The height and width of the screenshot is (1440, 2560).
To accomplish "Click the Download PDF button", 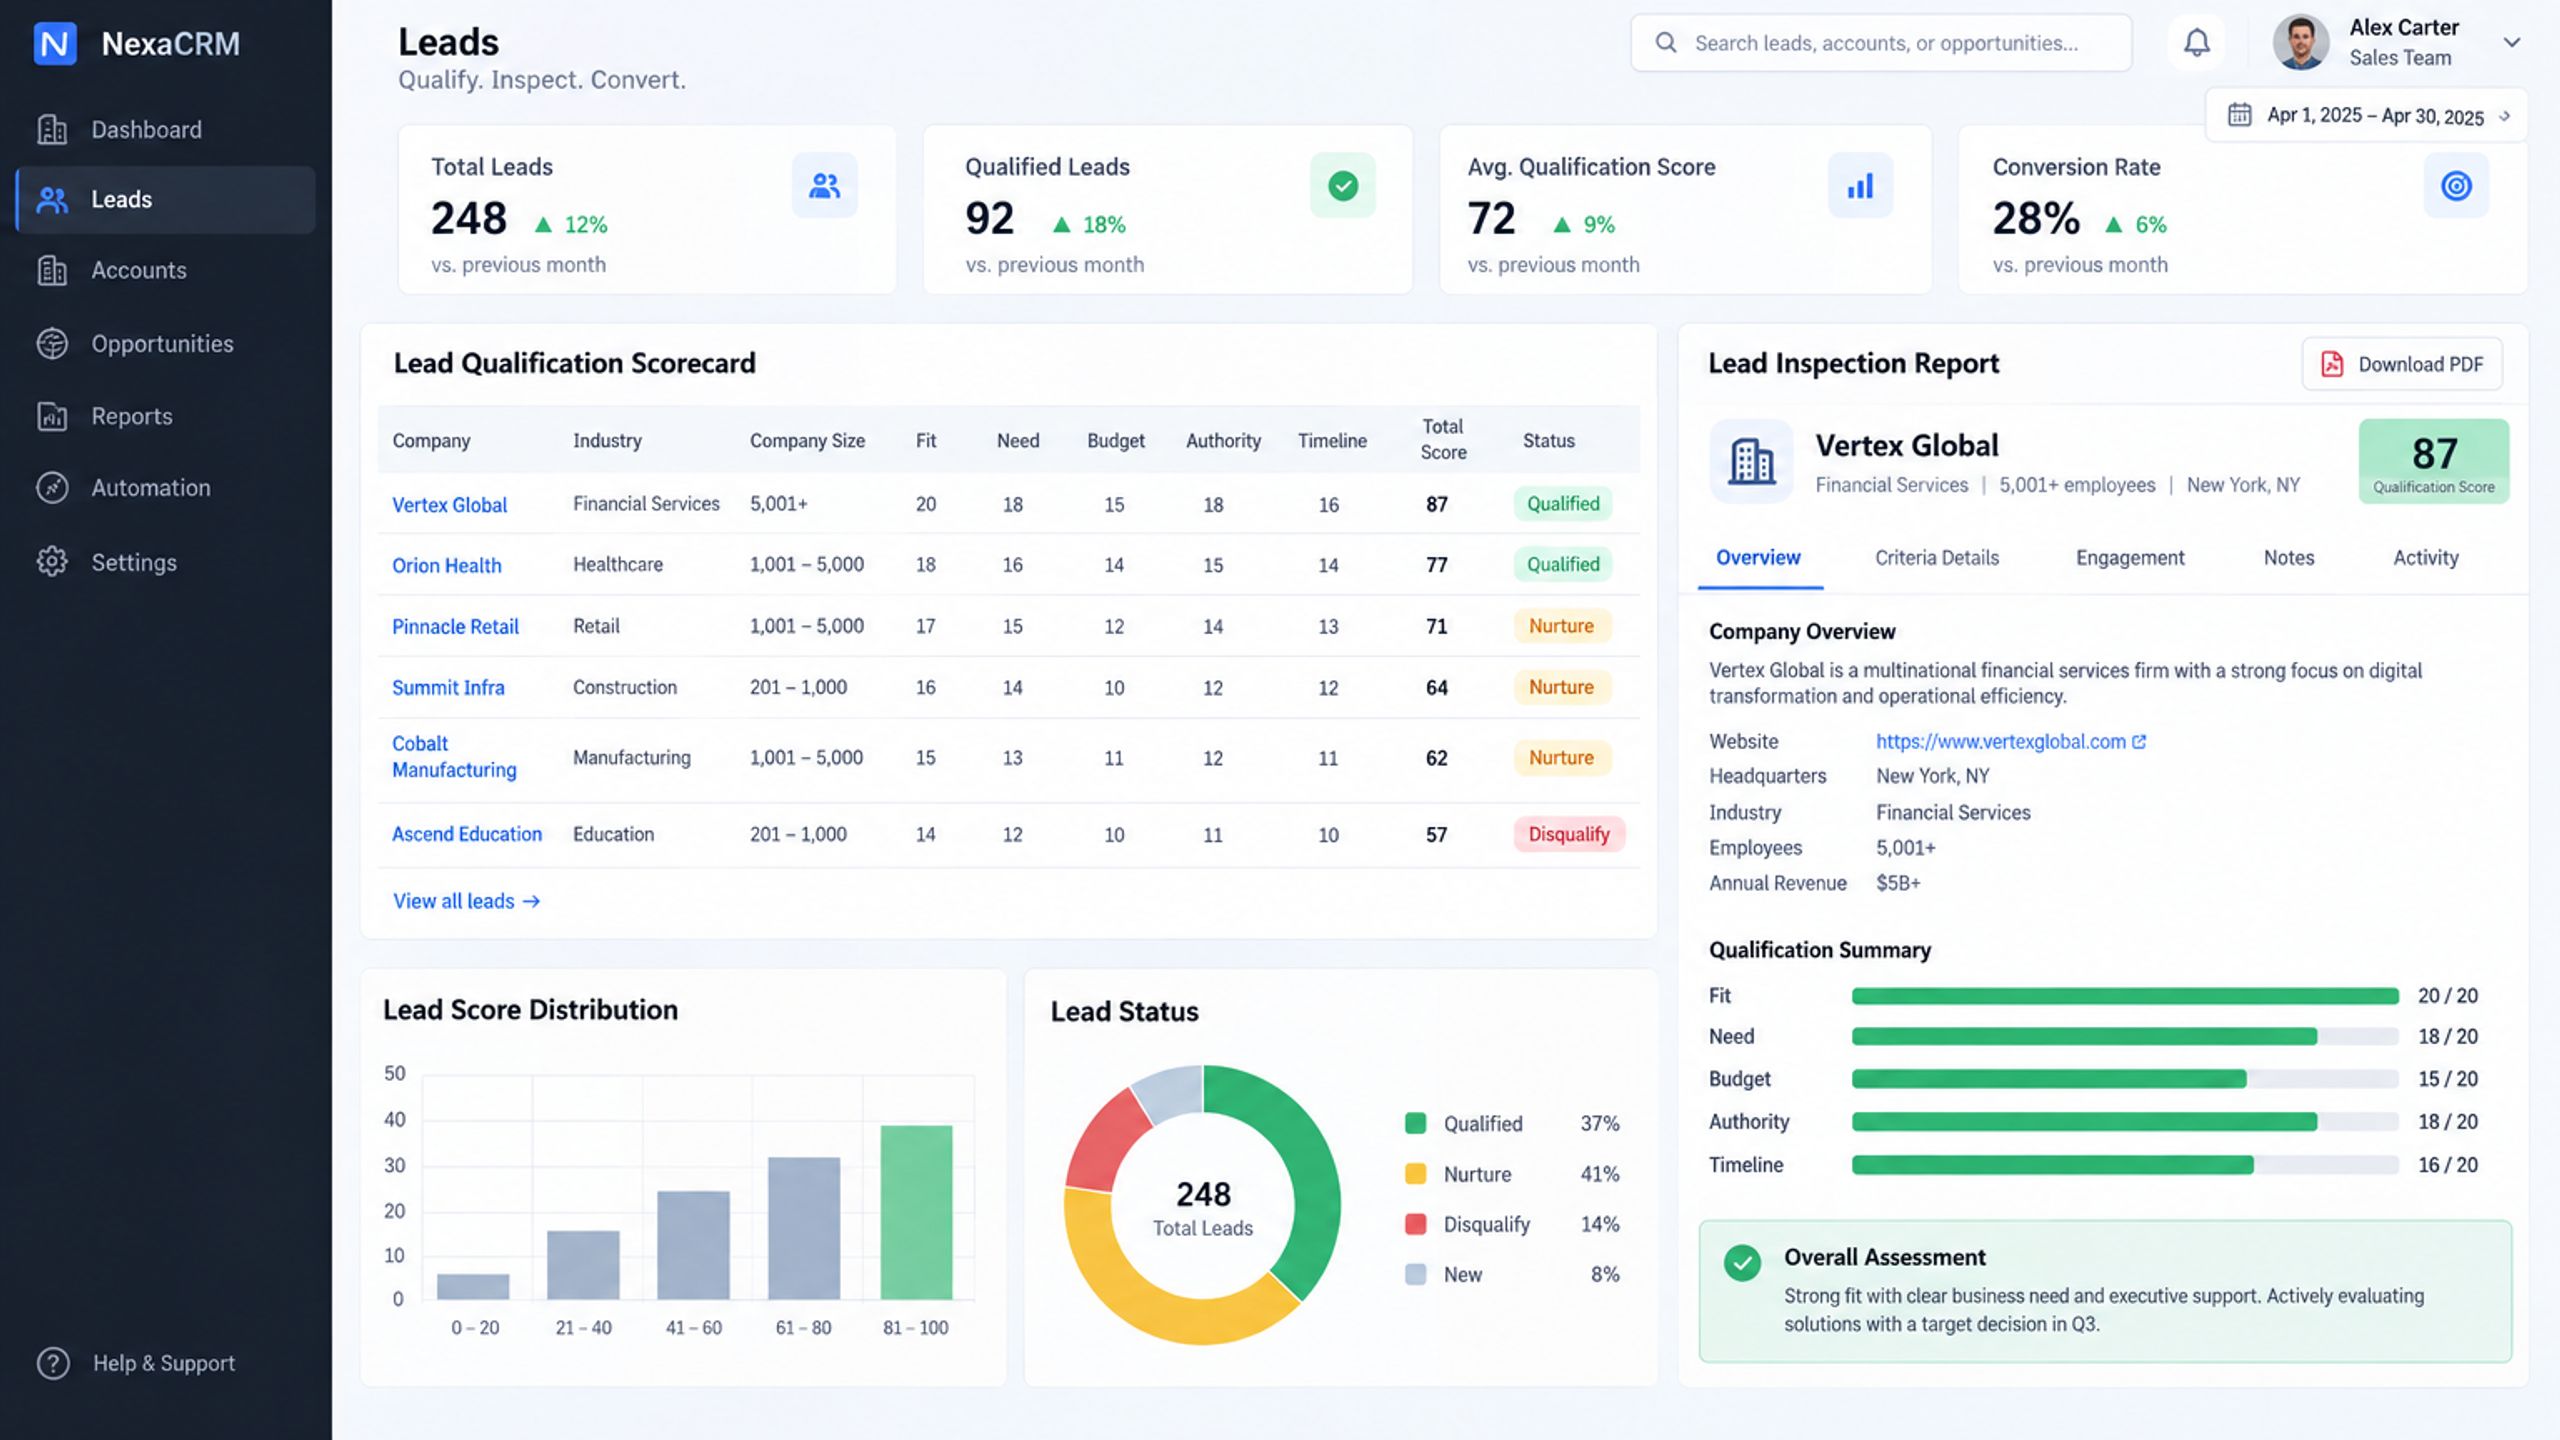I will 2402,364.
